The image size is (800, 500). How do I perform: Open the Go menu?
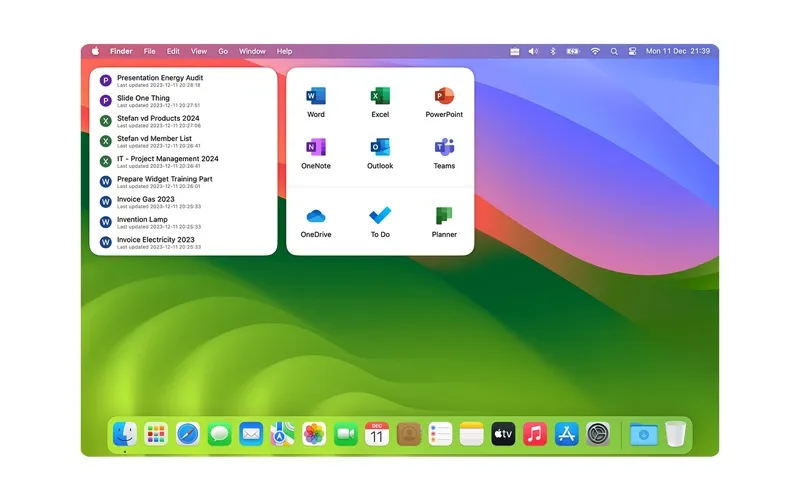tap(223, 51)
